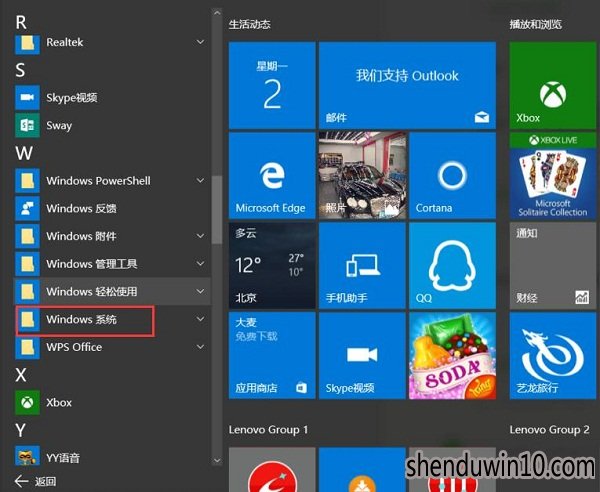This screenshot has height=492, width=600.
Task: Click the Lenovo Group 2 title
Action: tap(549, 430)
